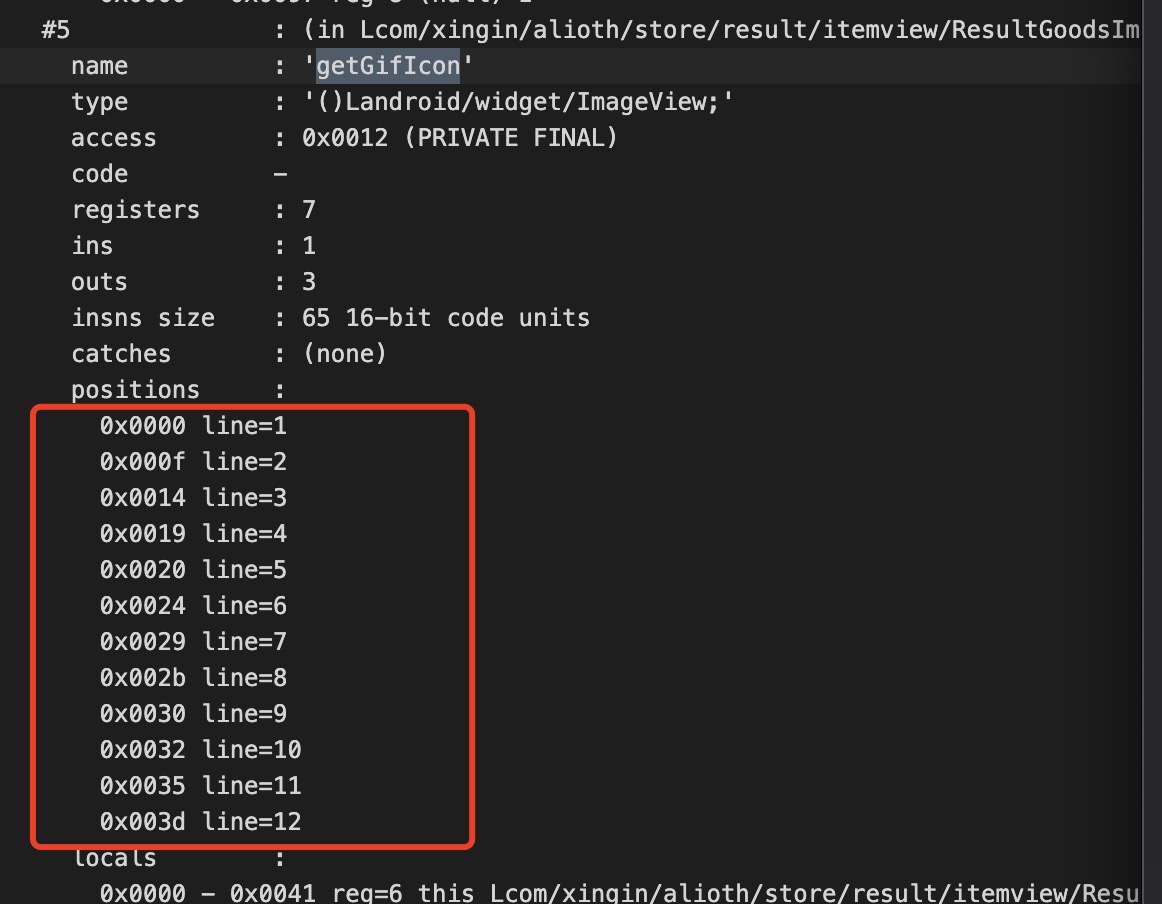Click position entry '0x0019 line=4'
This screenshot has height=904, width=1162.
[193, 533]
